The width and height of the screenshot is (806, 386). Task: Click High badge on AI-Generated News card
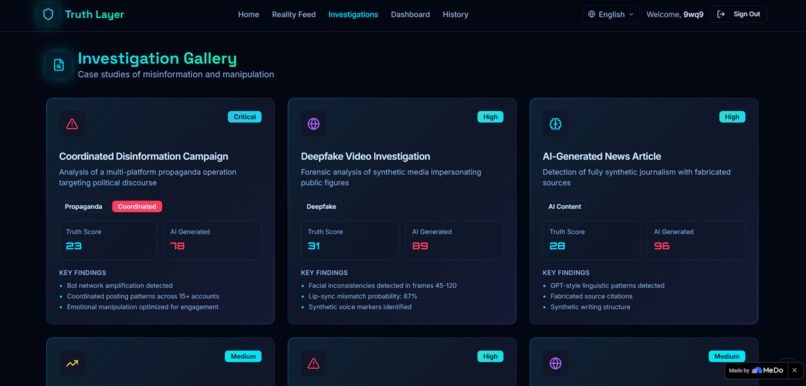point(732,117)
